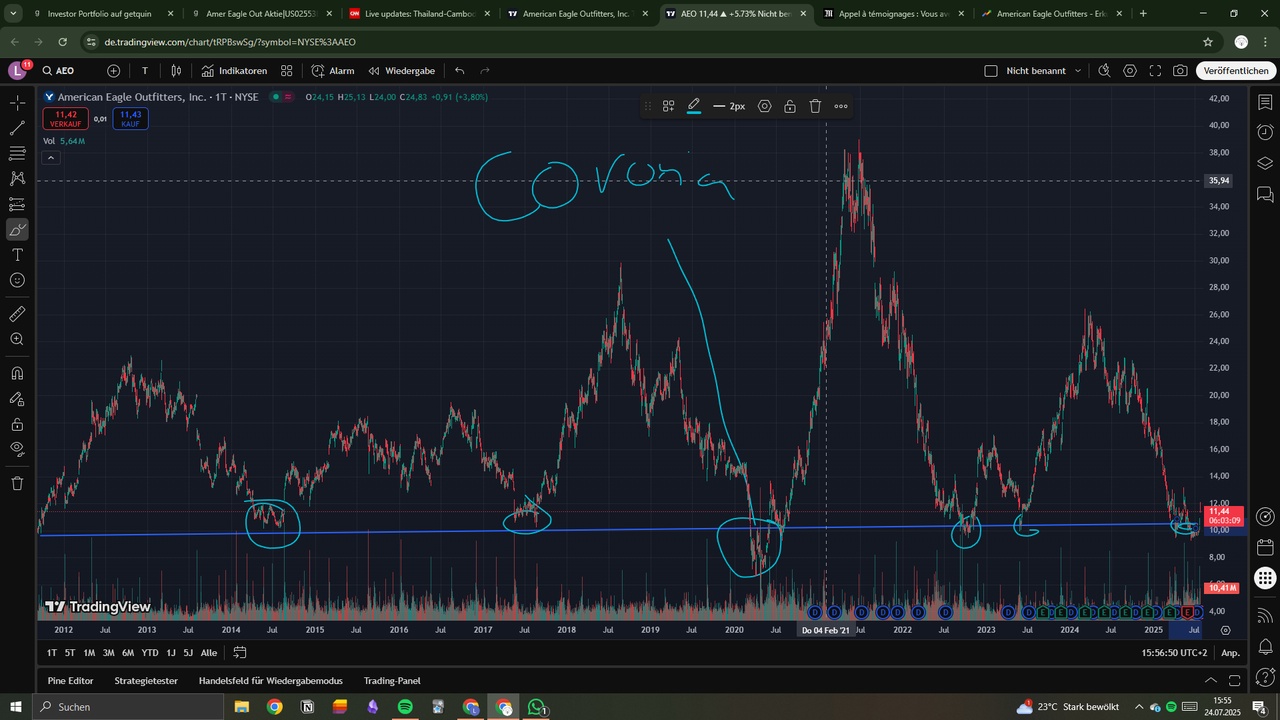Open Spotify from the Windows taskbar
Screen dimensions: 1280x720
click(x=405, y=707)
